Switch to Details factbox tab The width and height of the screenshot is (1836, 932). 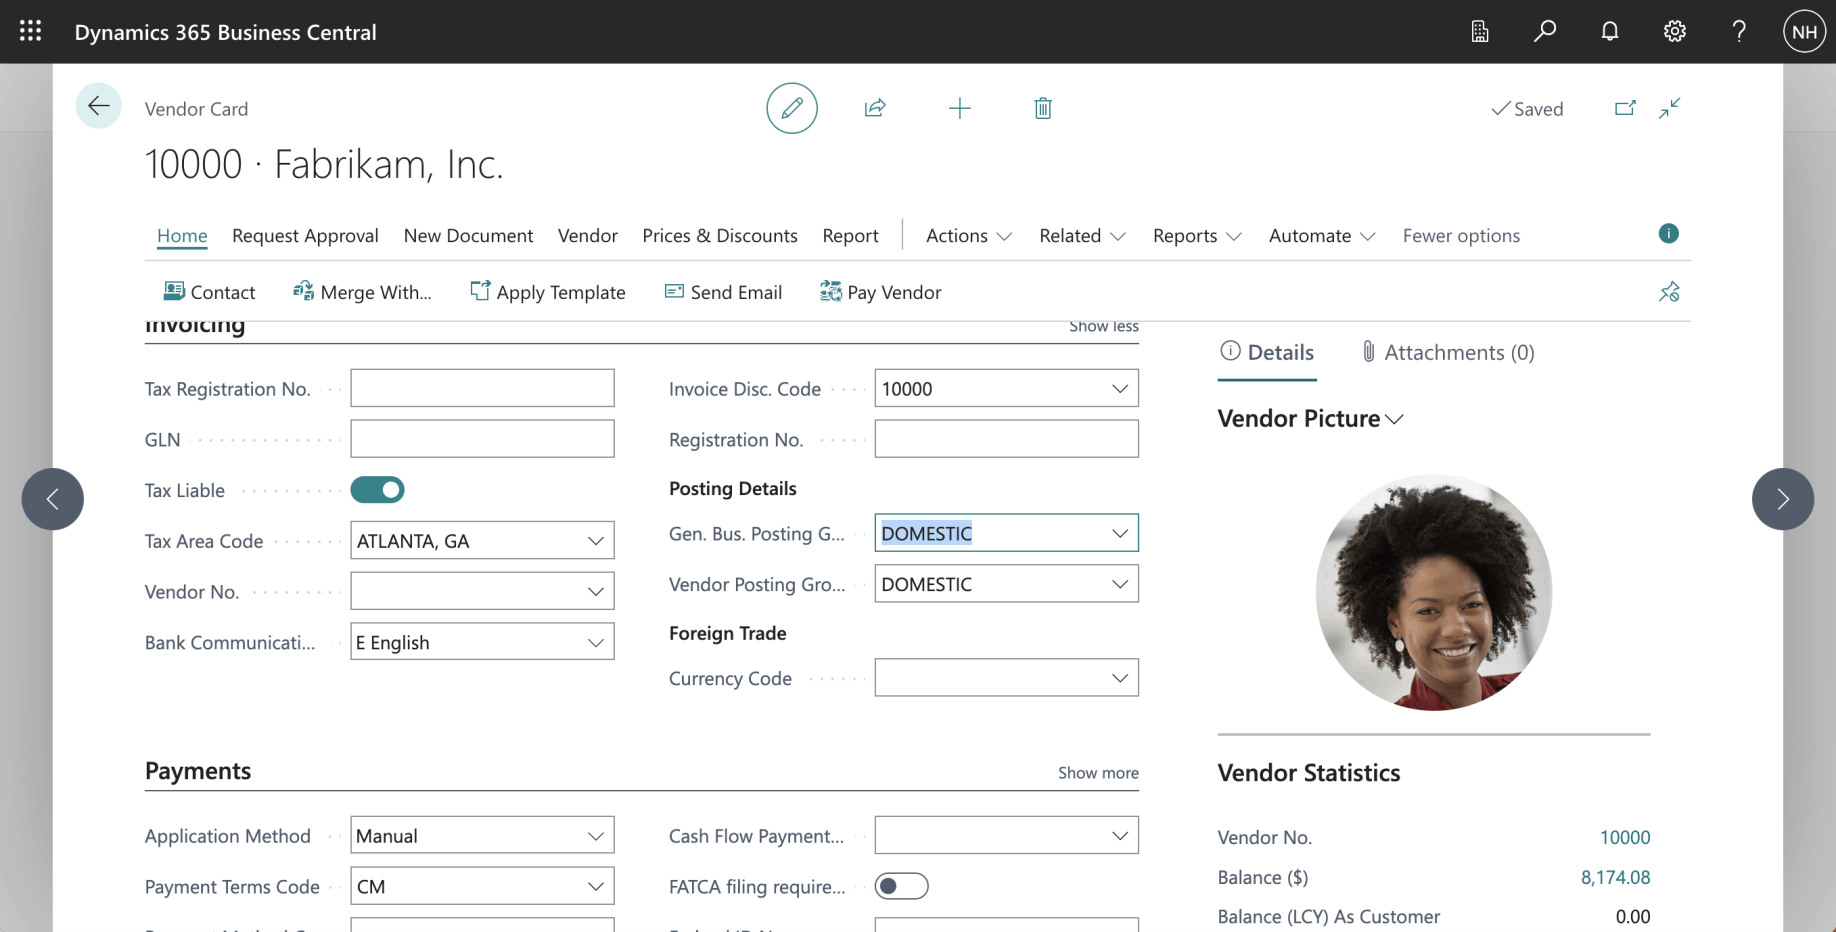tap(1267, 352)
